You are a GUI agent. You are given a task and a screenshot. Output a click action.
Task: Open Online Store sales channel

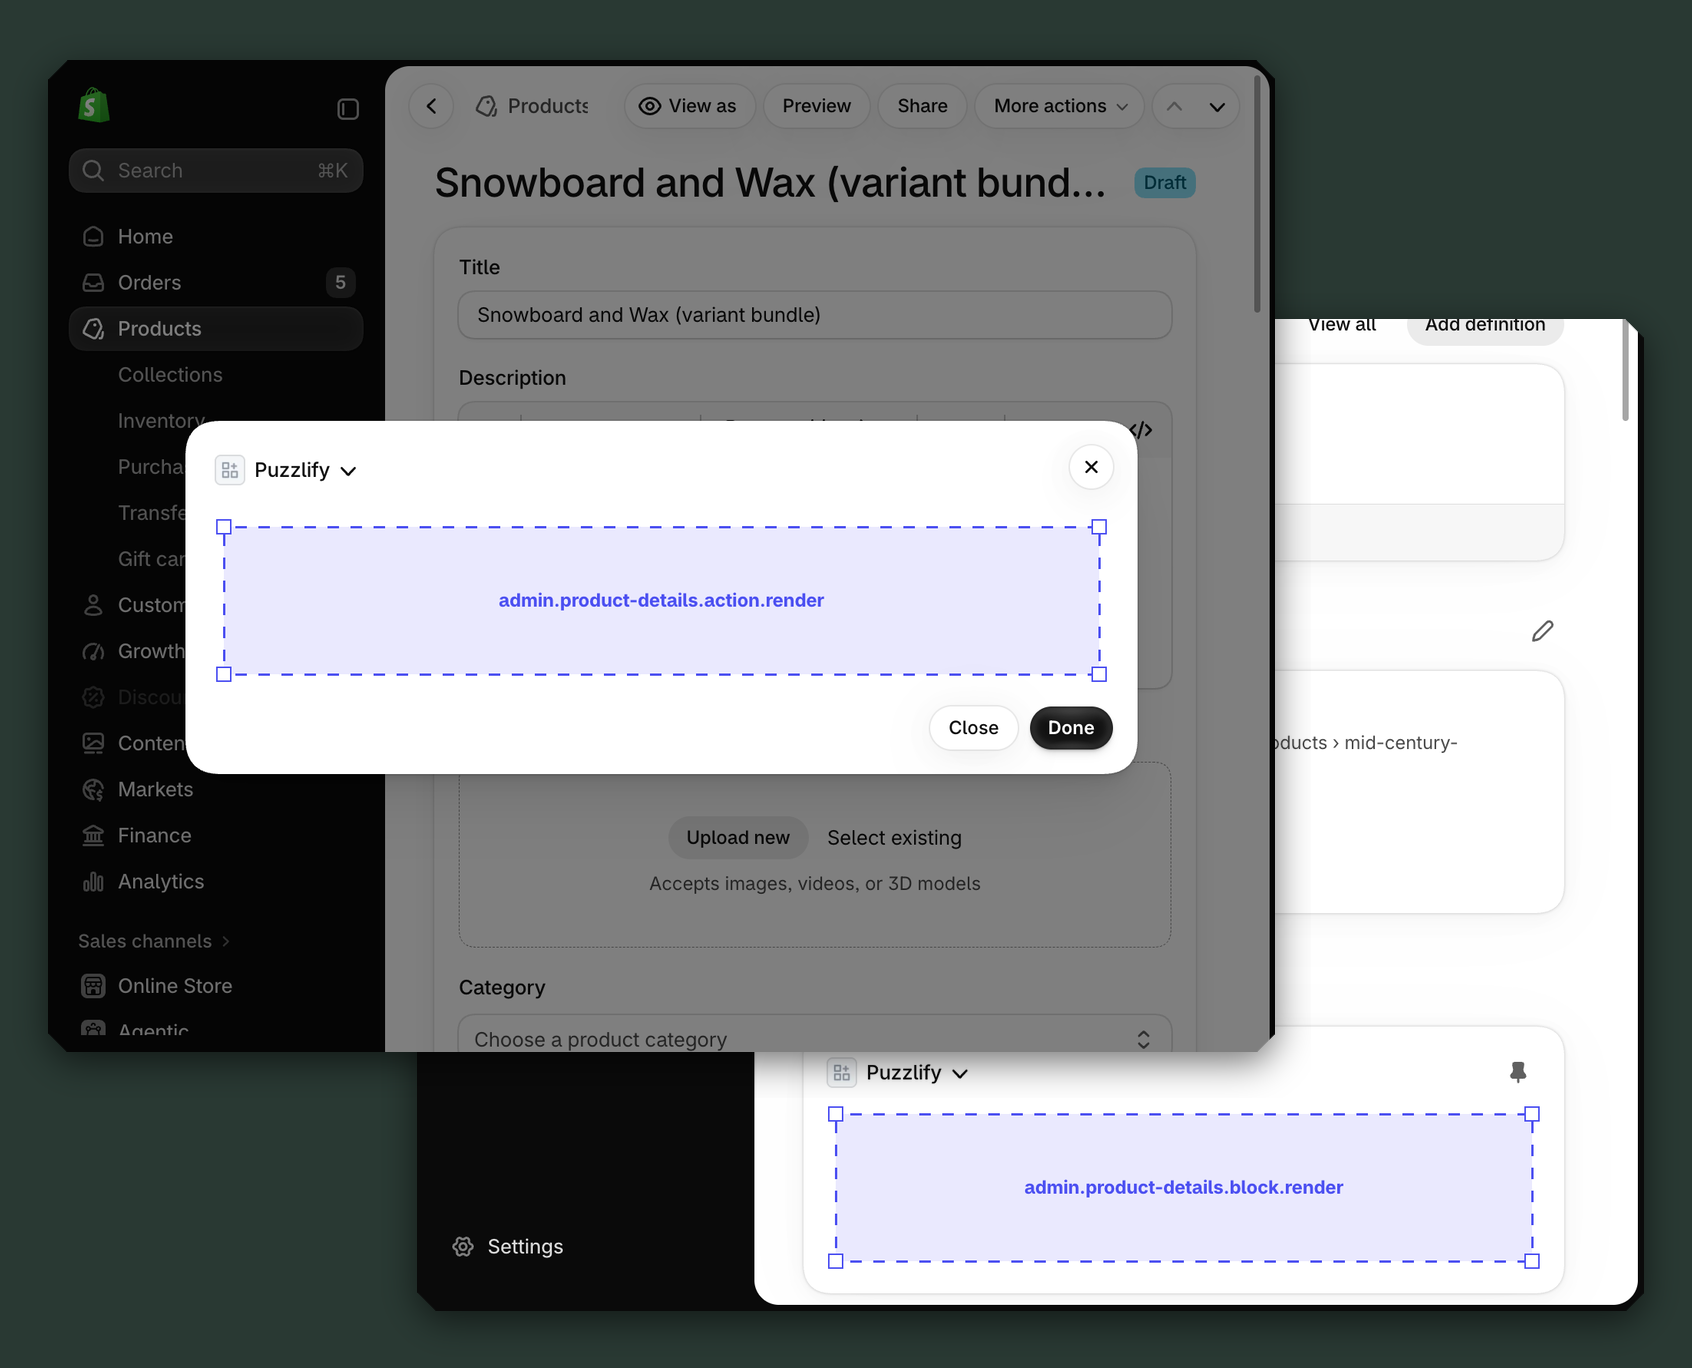coord(216,986)
